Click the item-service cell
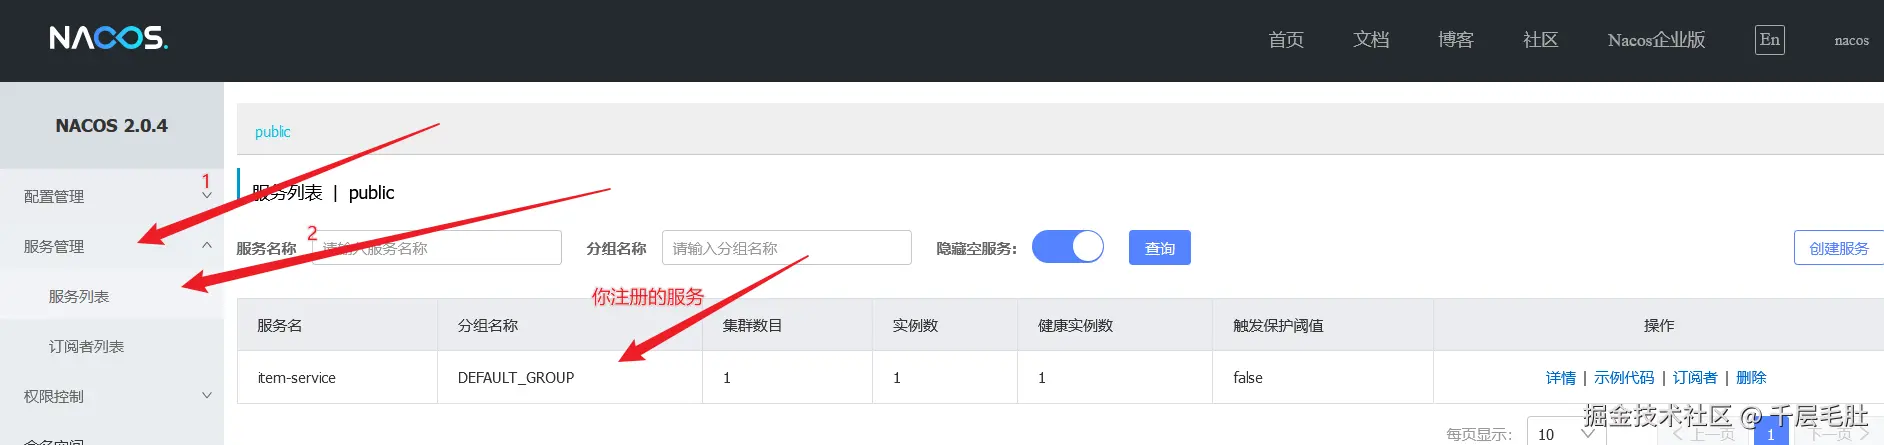Image resolution: width=1884 pixels, height=445 pixels. (337, 378)
